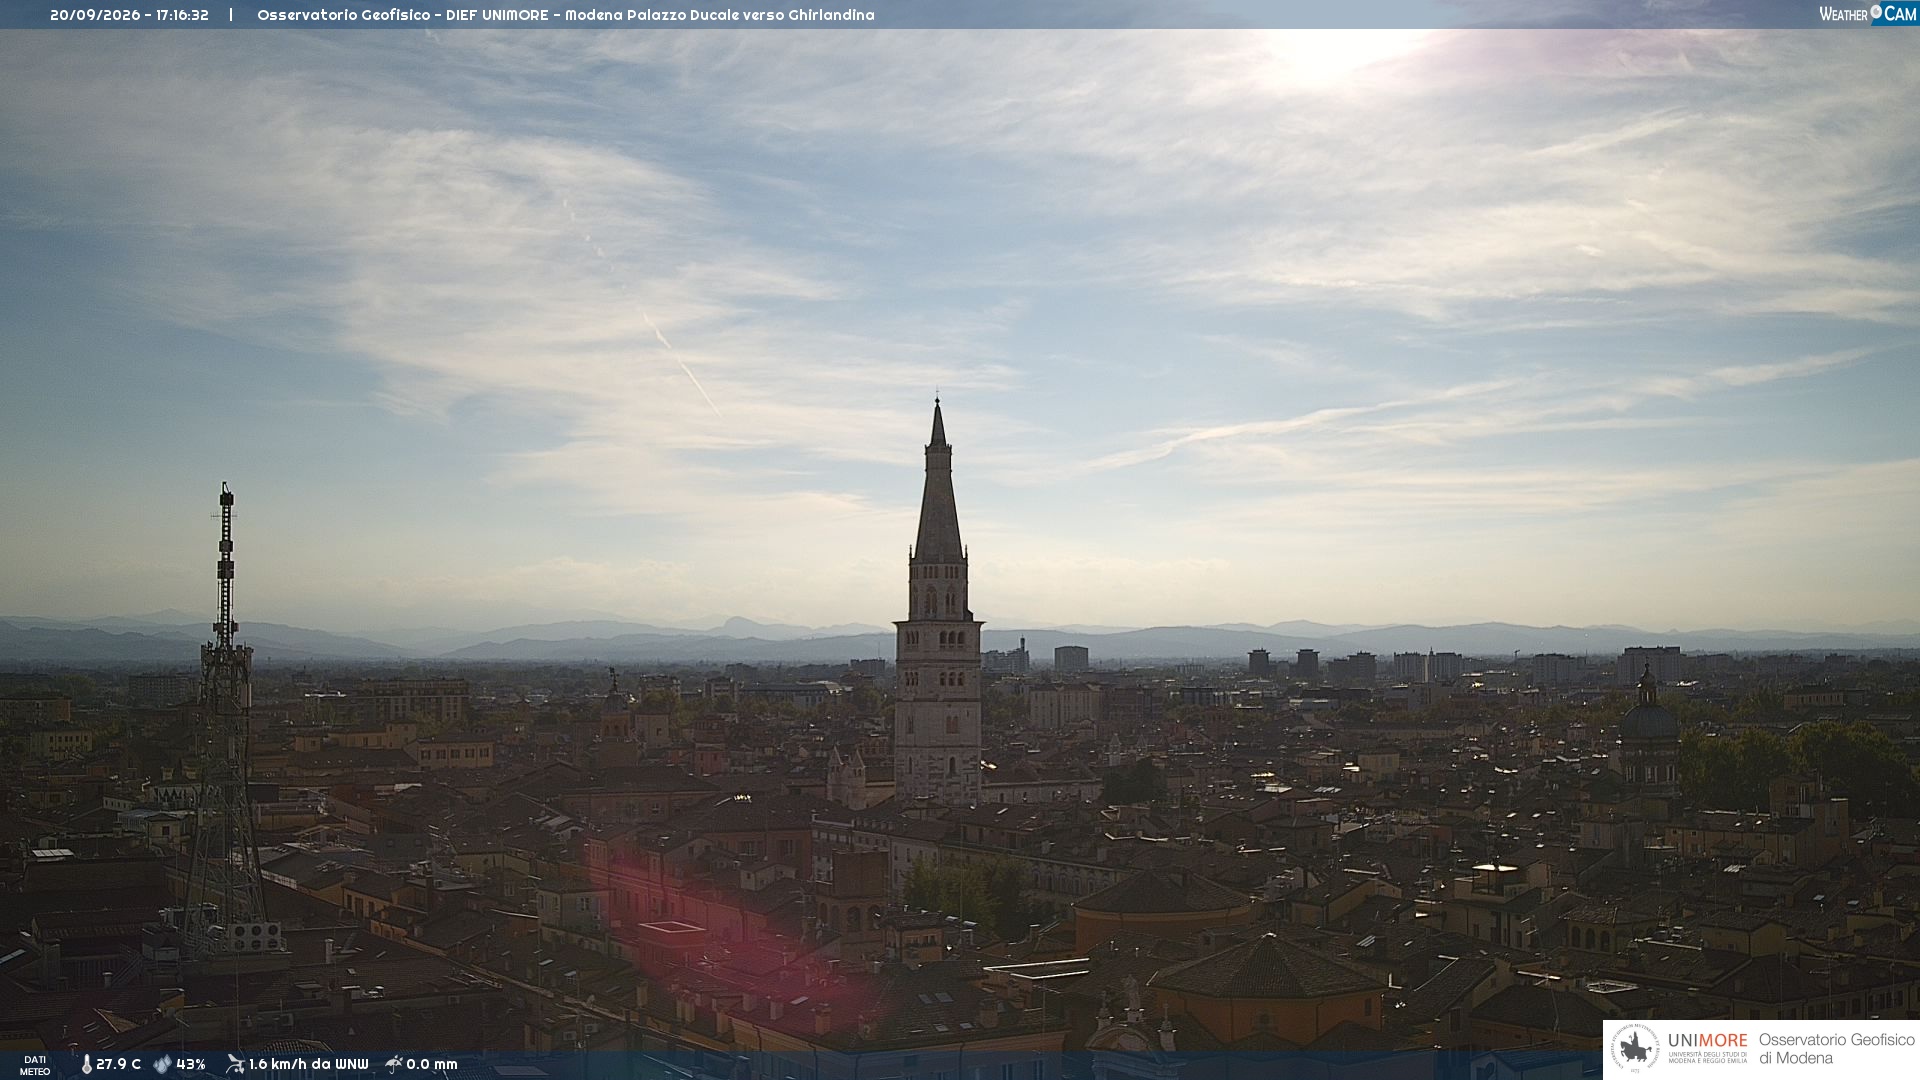Click the 27.9 C temperature reading
Screen dimensions: 1920x1080
[x=118, y=1064]
